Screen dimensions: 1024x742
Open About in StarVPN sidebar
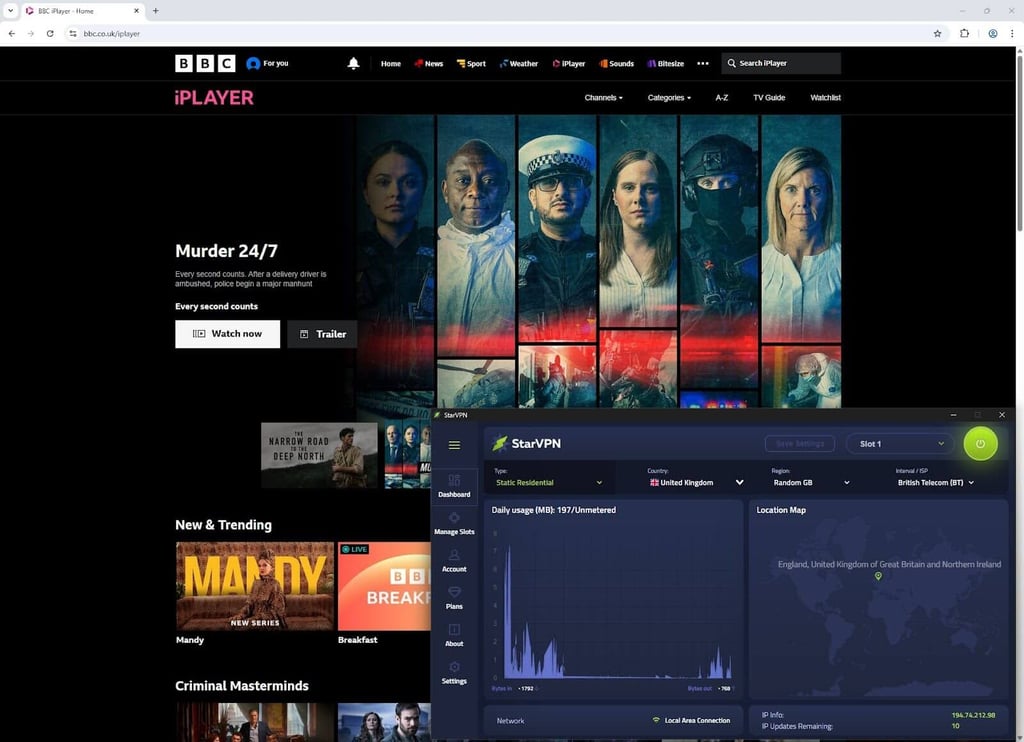coord(454,636)
